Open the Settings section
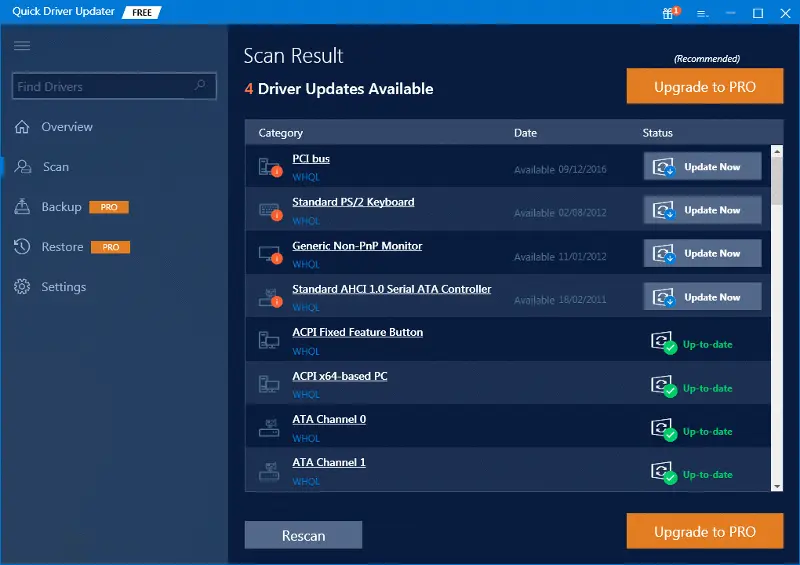800x565 pixels. 64,287
